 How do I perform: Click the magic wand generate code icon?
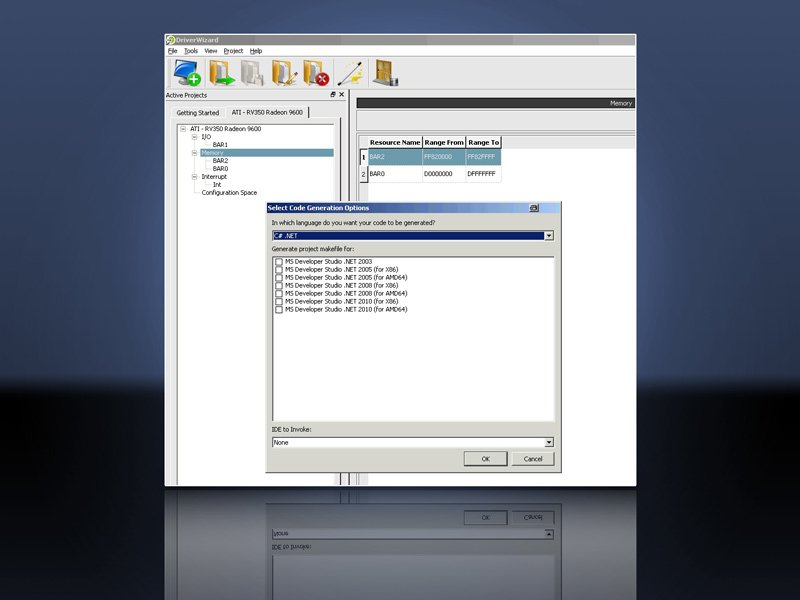[x=351, y=73]
